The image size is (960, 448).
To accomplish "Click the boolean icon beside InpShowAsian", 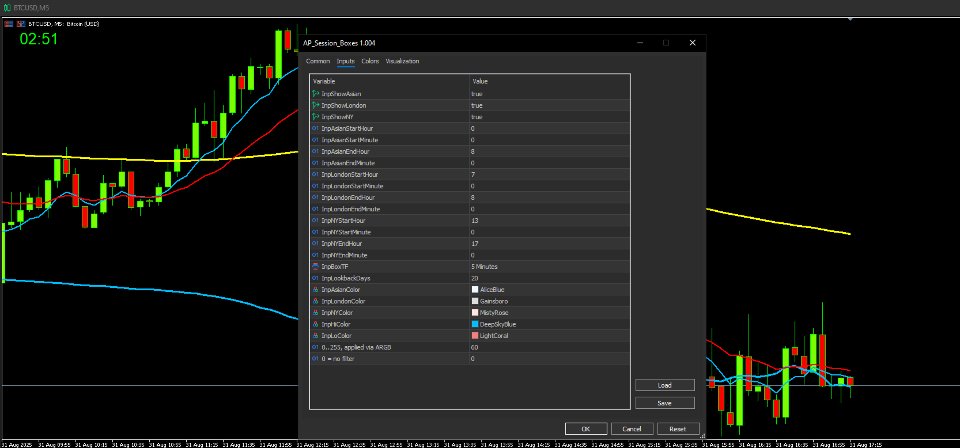I will [316, 94].
